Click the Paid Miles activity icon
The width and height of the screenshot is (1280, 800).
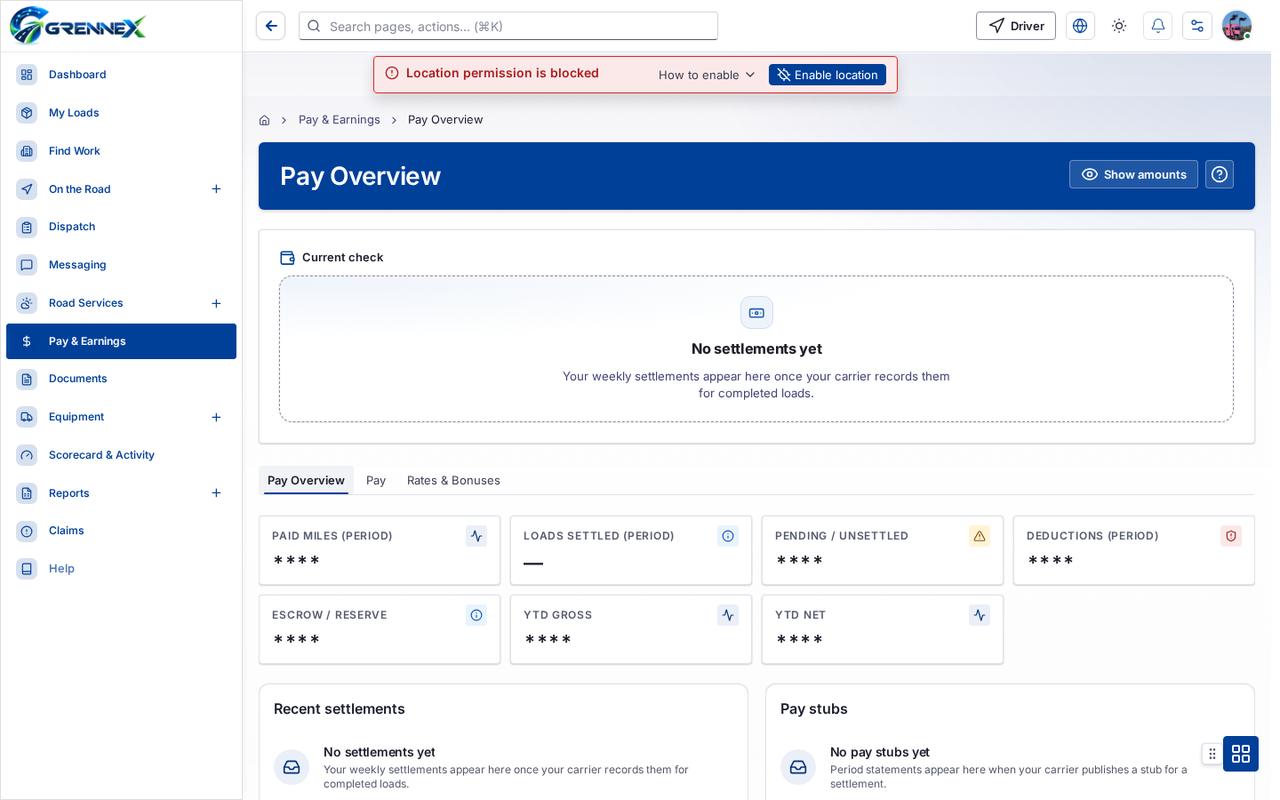(x=476, y=536)
